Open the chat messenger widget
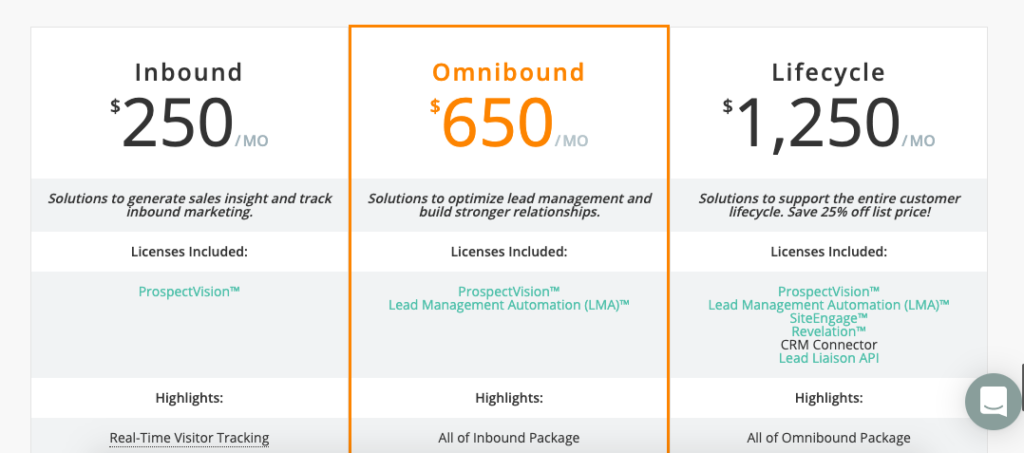The image size is (1024, 453). [993, 401]
